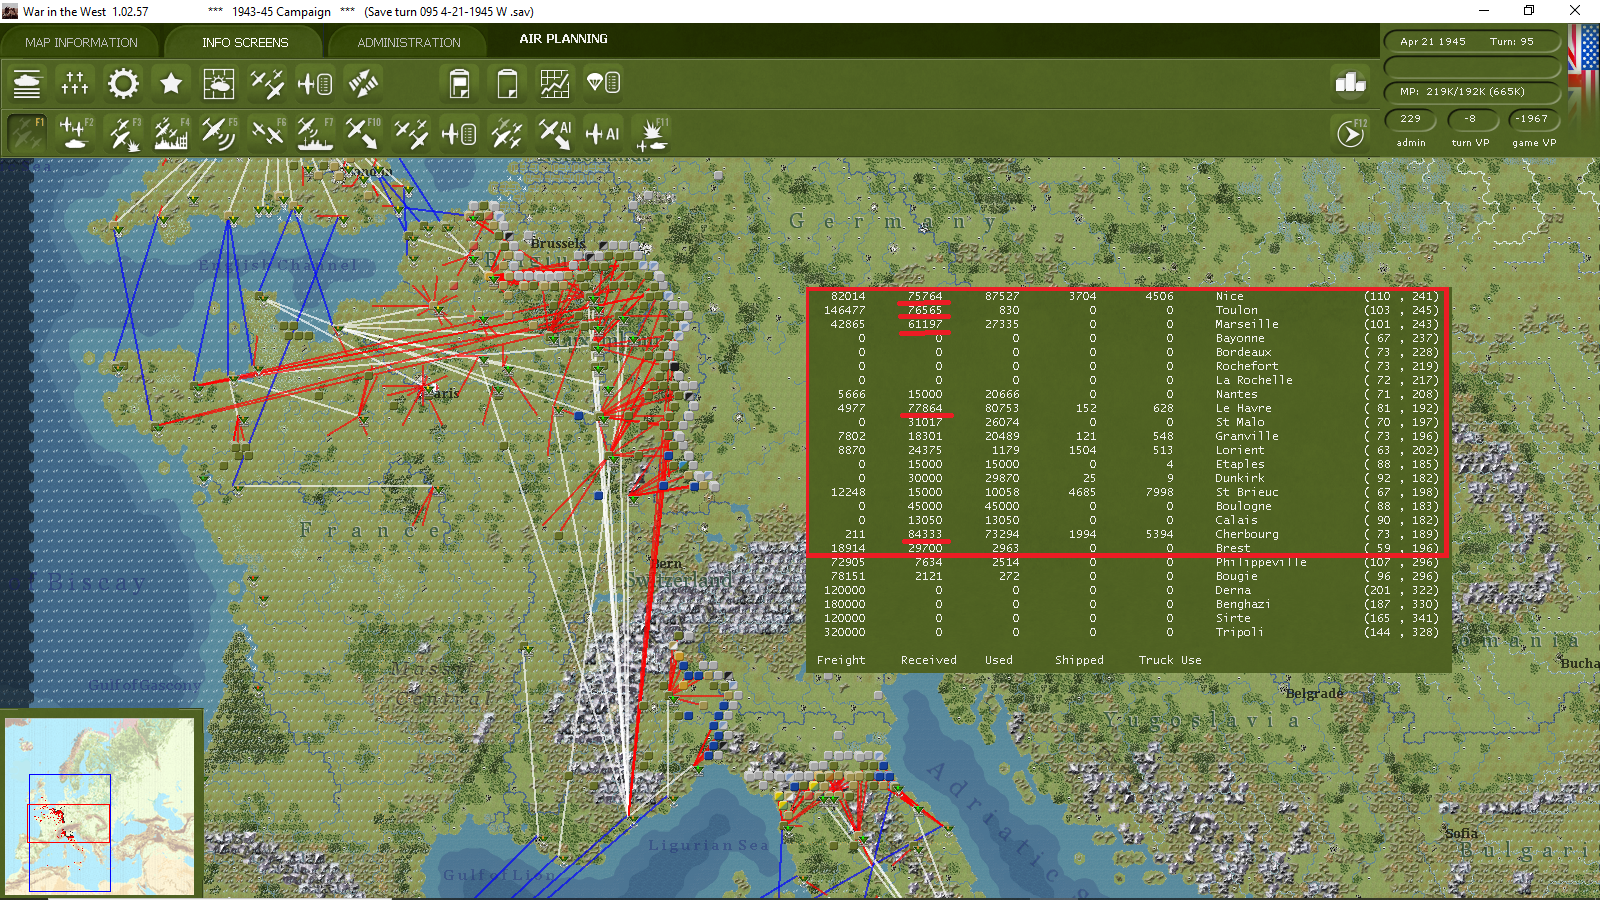
Task: Click the admin points value 229
Action: click(1411, 119)
